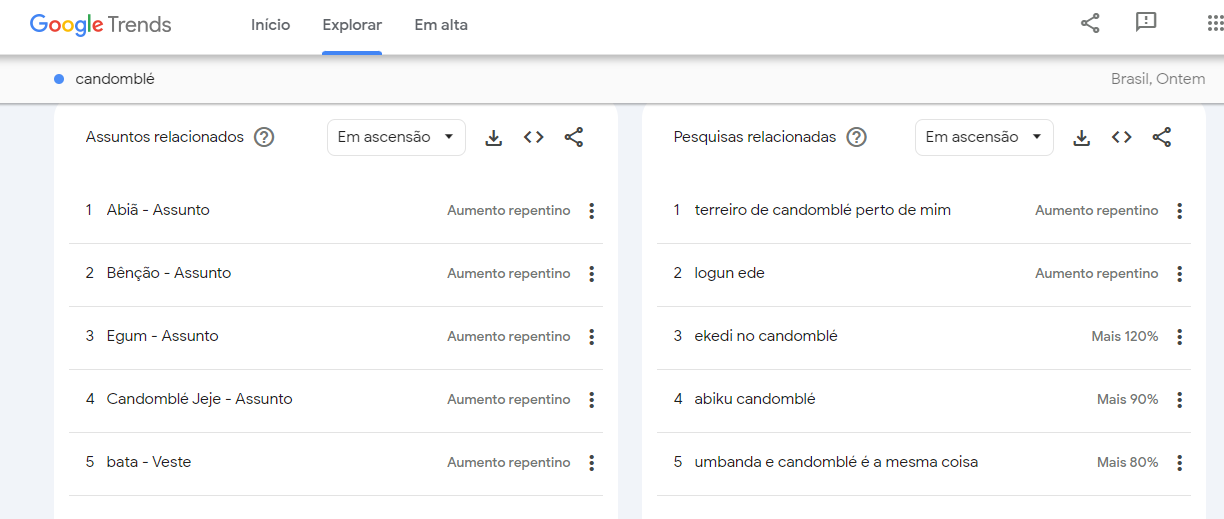Open more options menu for Abiã row
The image size is (1224, 519).
coord(592,211)
